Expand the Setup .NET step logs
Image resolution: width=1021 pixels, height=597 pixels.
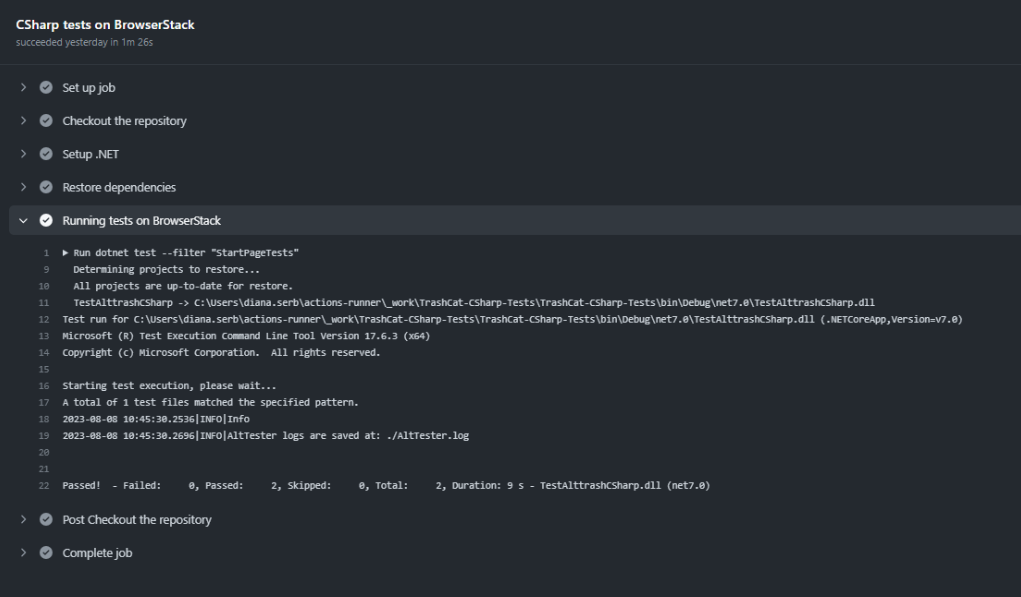[23, 154]
